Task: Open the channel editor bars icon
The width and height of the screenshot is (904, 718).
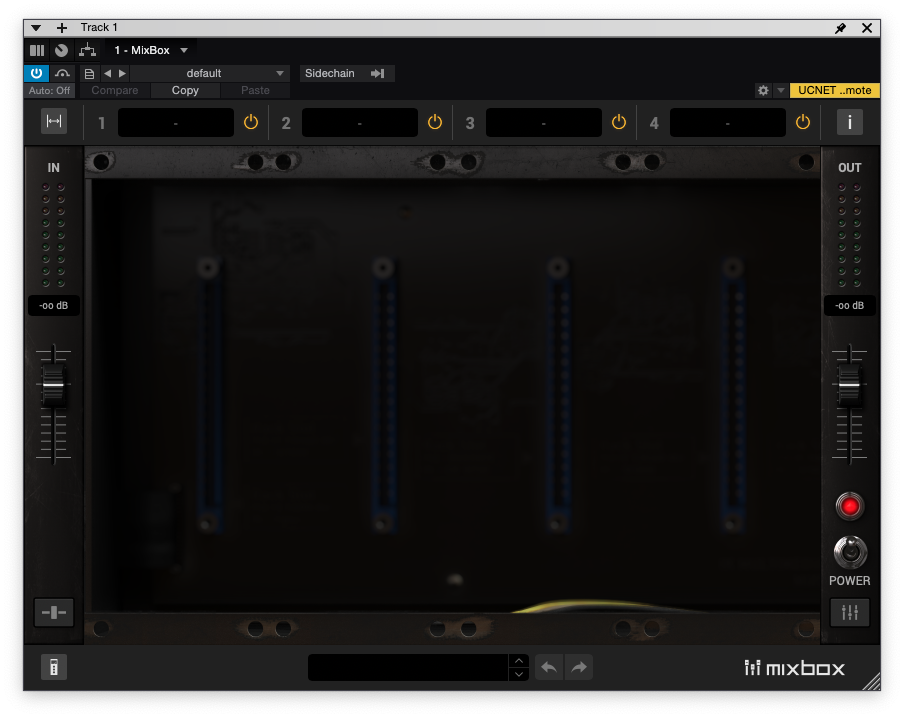Action: [37, 50]
